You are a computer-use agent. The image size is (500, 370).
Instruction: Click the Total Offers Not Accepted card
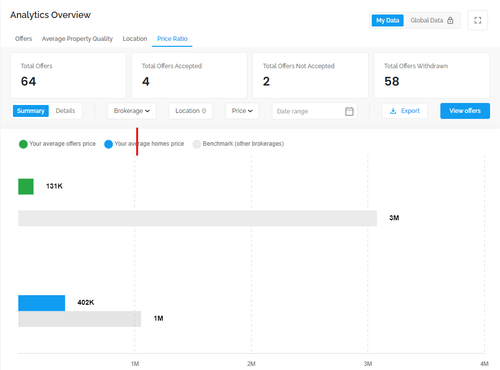310,75
